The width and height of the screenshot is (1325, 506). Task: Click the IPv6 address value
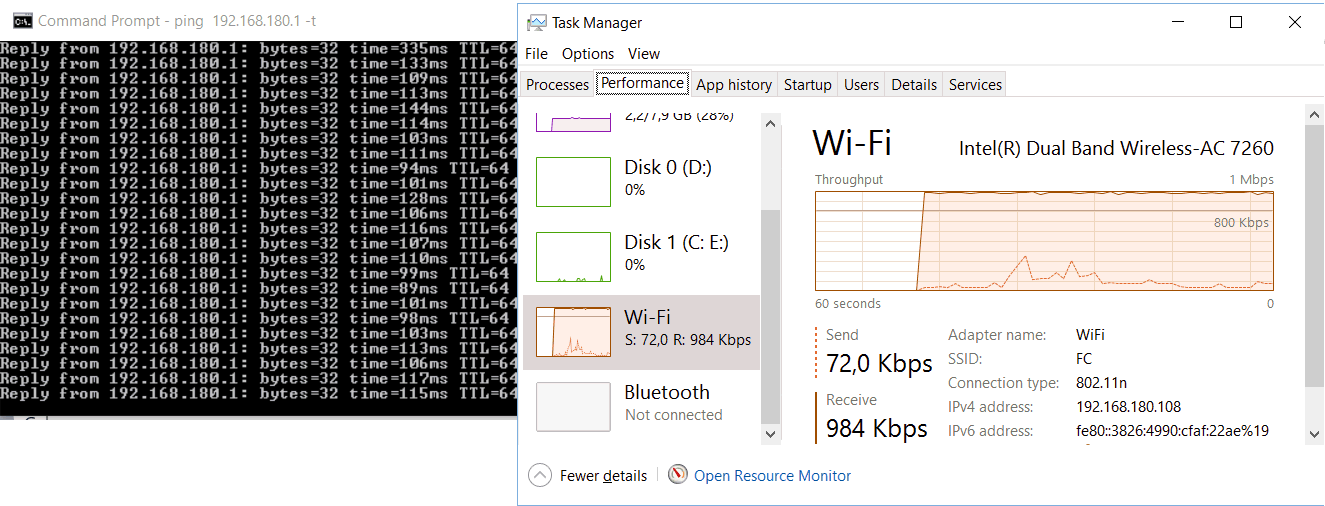[1173, 431]
